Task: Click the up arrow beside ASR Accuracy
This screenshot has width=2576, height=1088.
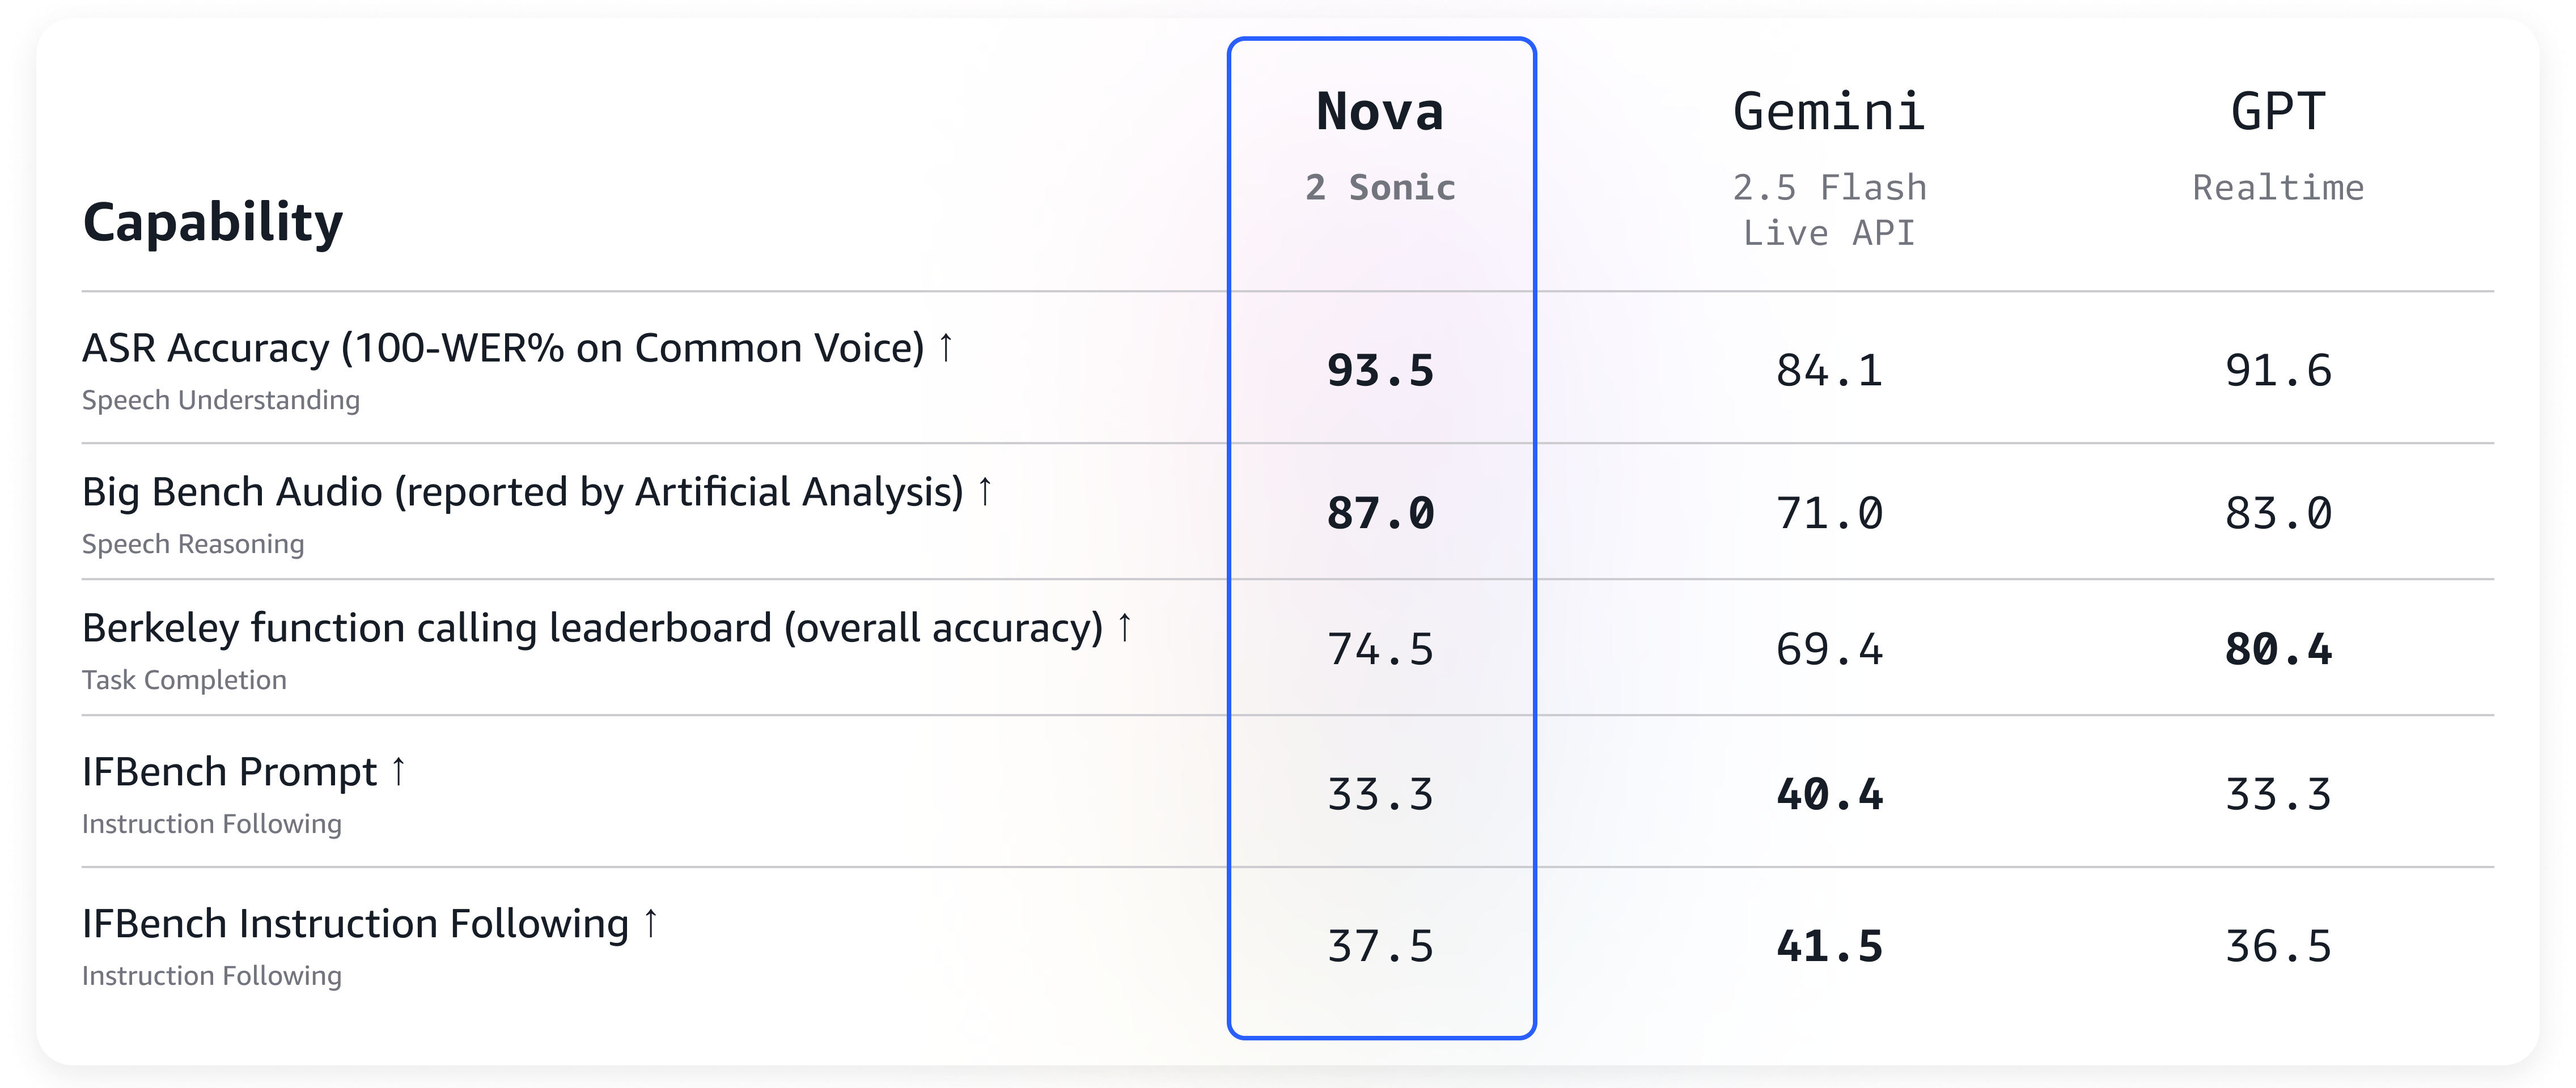Action: [x=945, y=348]
